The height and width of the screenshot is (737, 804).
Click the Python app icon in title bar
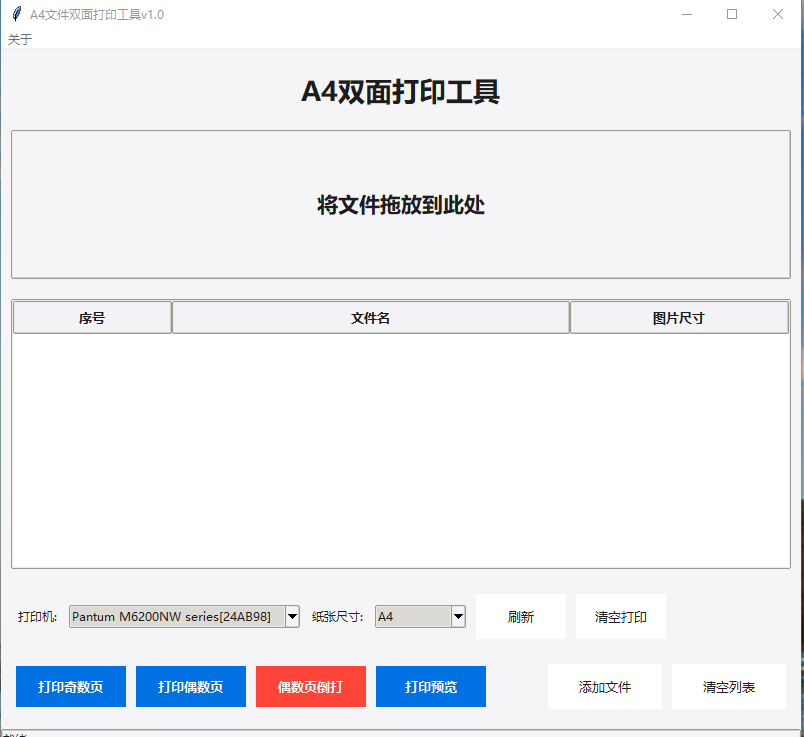[x=14, y=14]
